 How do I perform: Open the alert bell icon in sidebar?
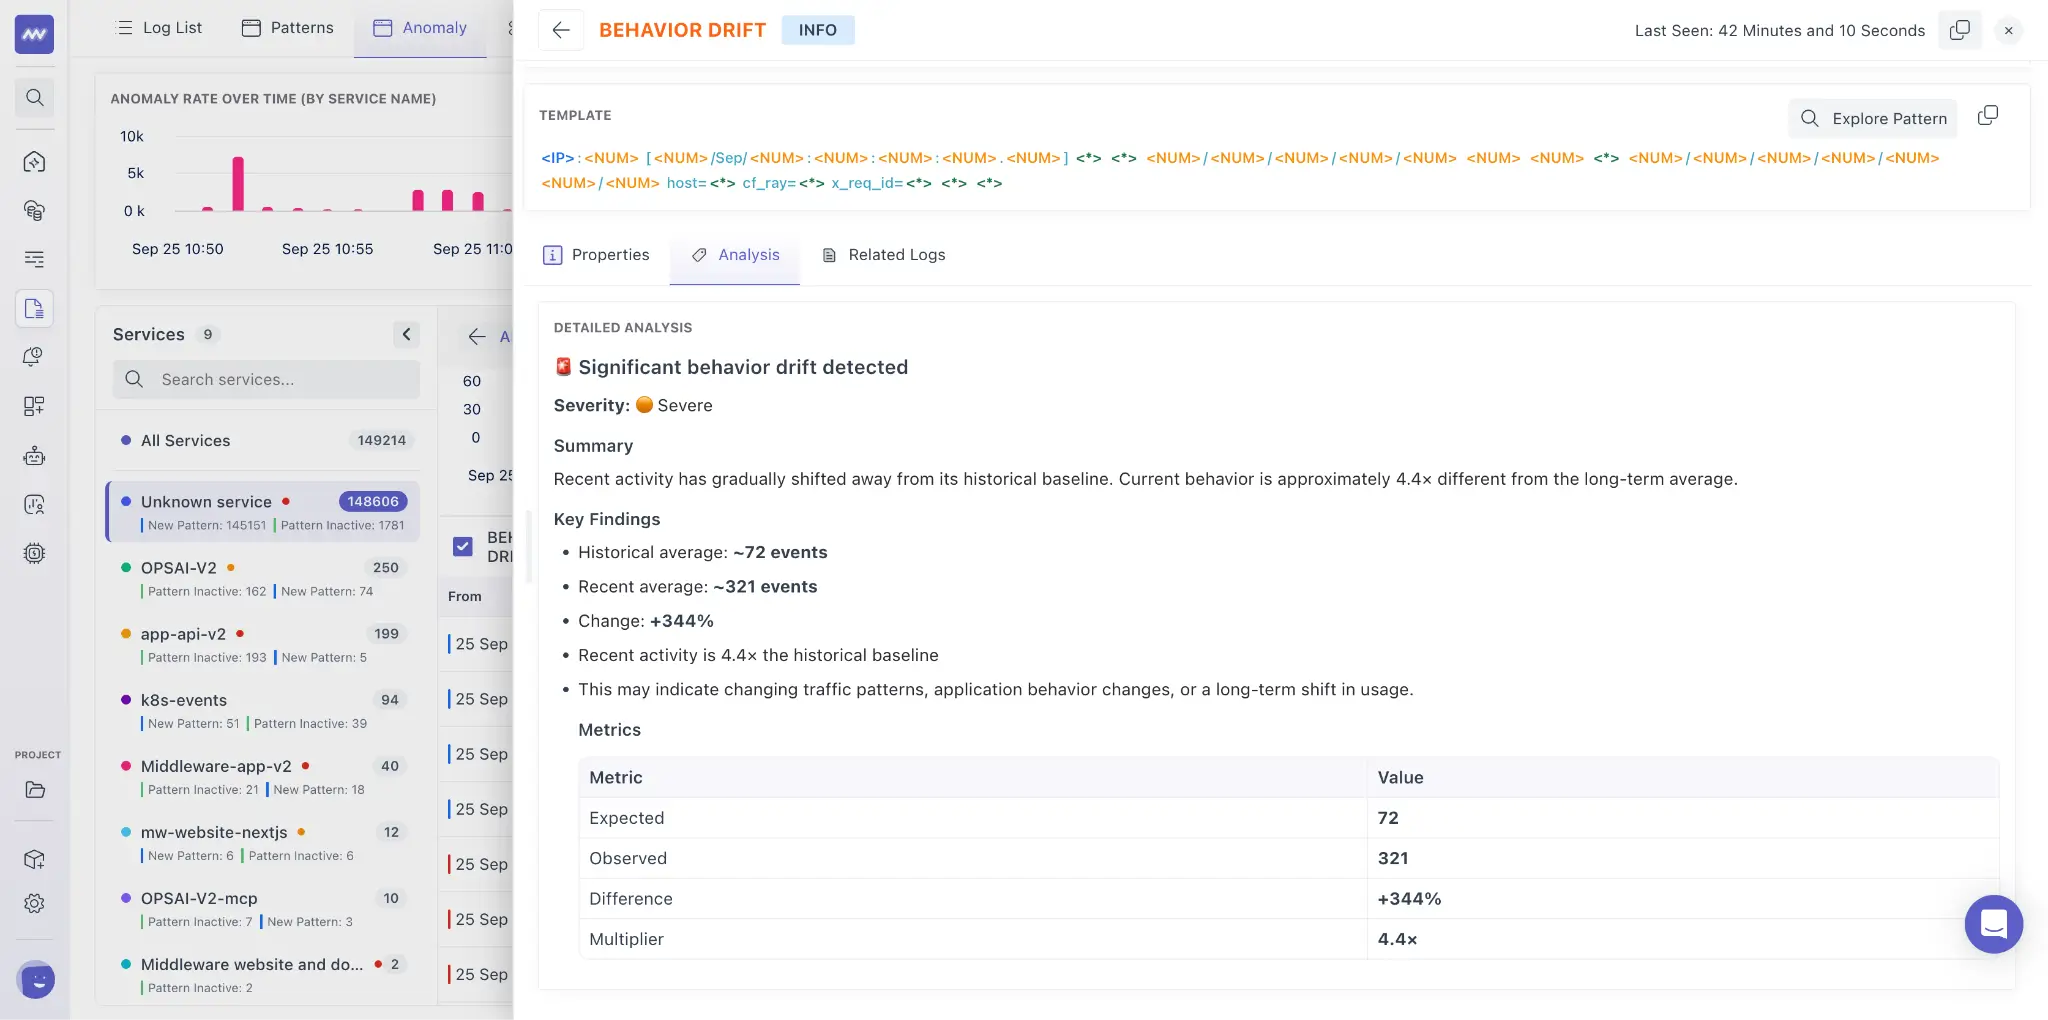pyautogui.click(x=34, y=357)
